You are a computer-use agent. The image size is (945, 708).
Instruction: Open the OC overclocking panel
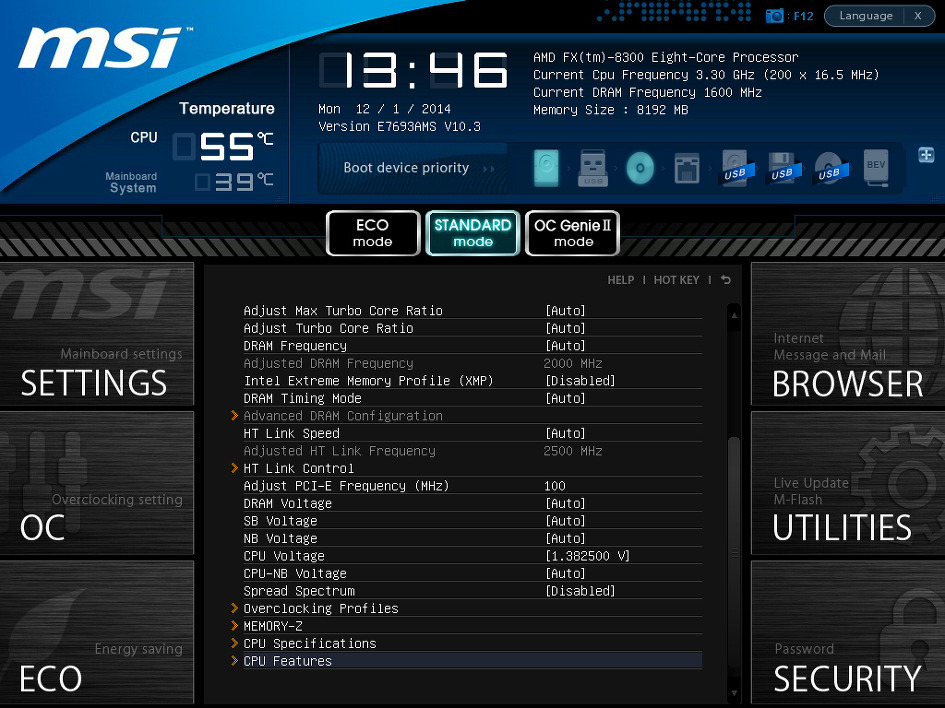point(97,483)
